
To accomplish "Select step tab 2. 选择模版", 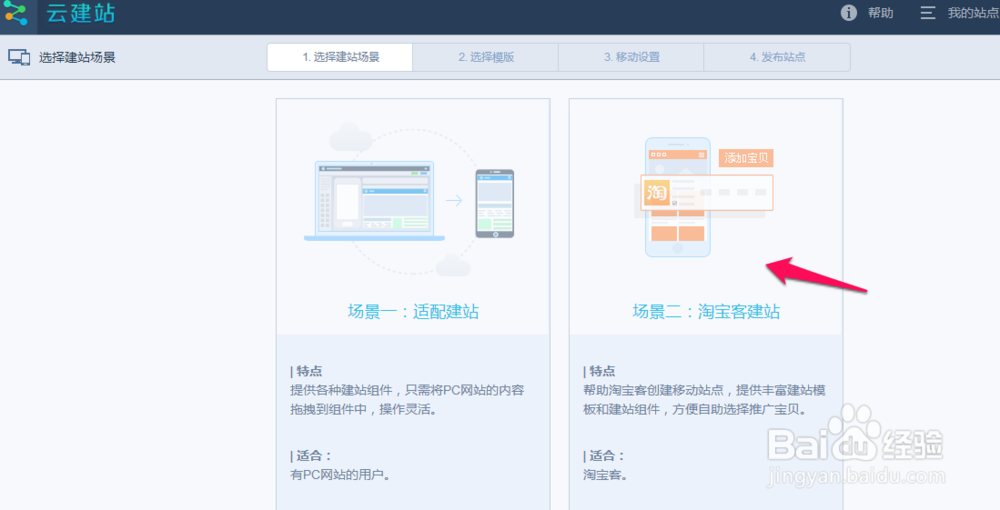I will [x=485, y=57].
